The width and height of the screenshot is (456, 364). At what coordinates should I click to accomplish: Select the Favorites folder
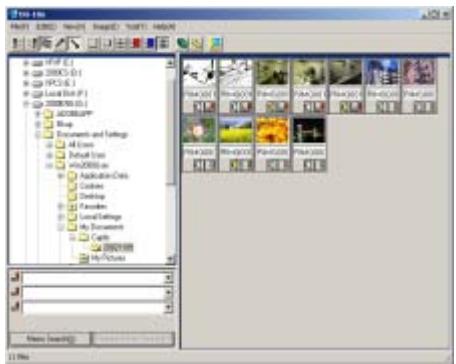tap(93, 207)
